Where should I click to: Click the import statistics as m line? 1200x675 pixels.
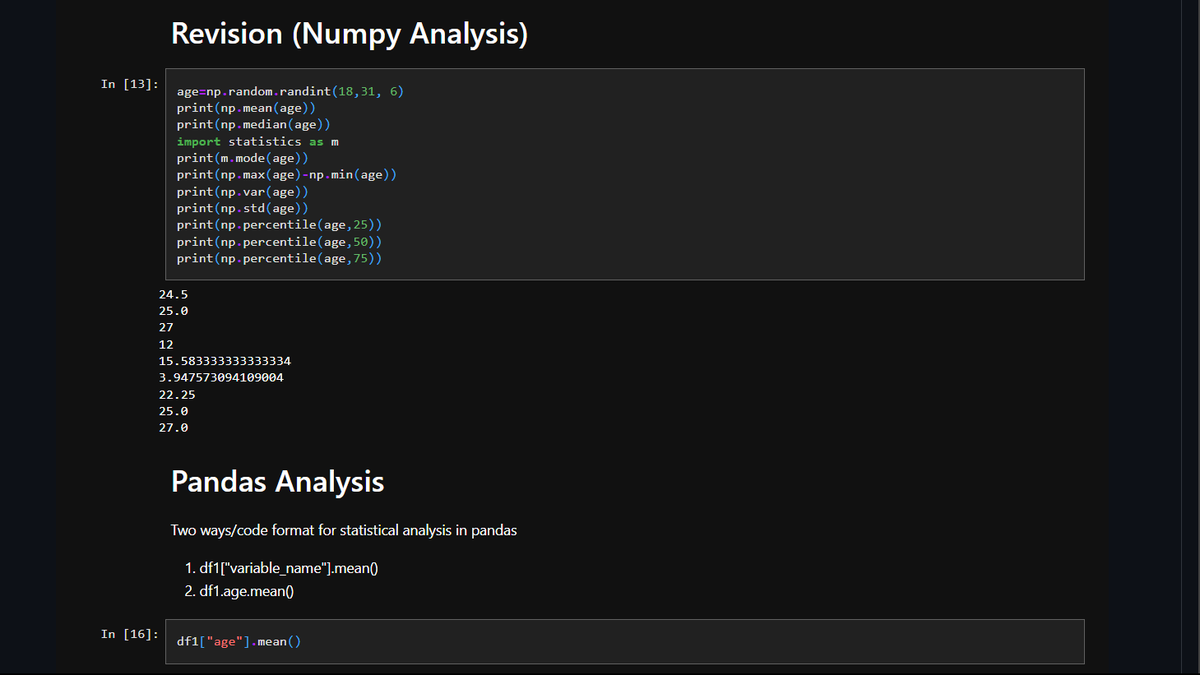[x=259, y=142]
